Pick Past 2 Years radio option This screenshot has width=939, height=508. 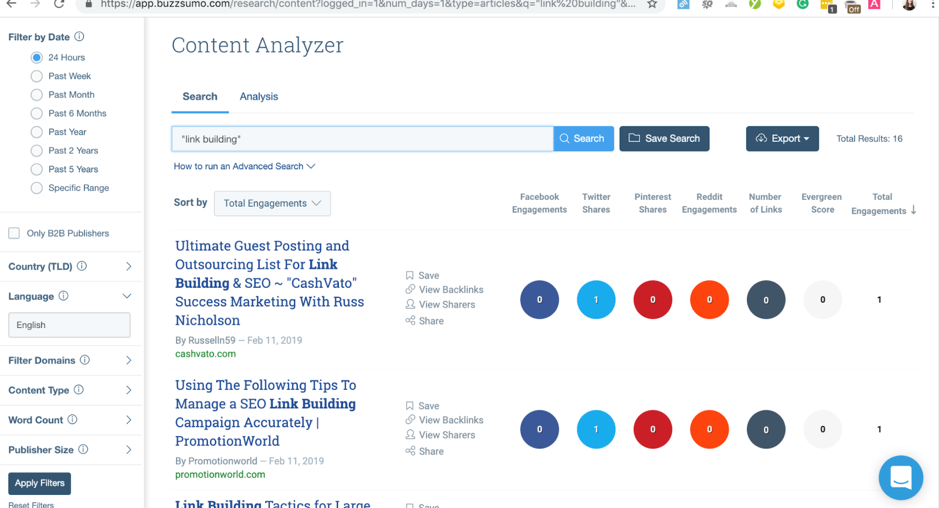click(x=37, y=150)
